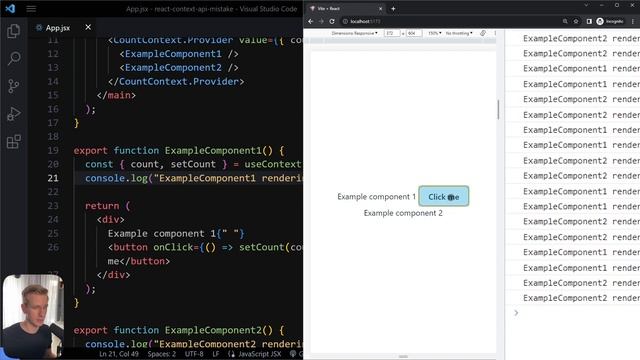
Task: Change file encoding UTF-8
Action: pos(194,354)
